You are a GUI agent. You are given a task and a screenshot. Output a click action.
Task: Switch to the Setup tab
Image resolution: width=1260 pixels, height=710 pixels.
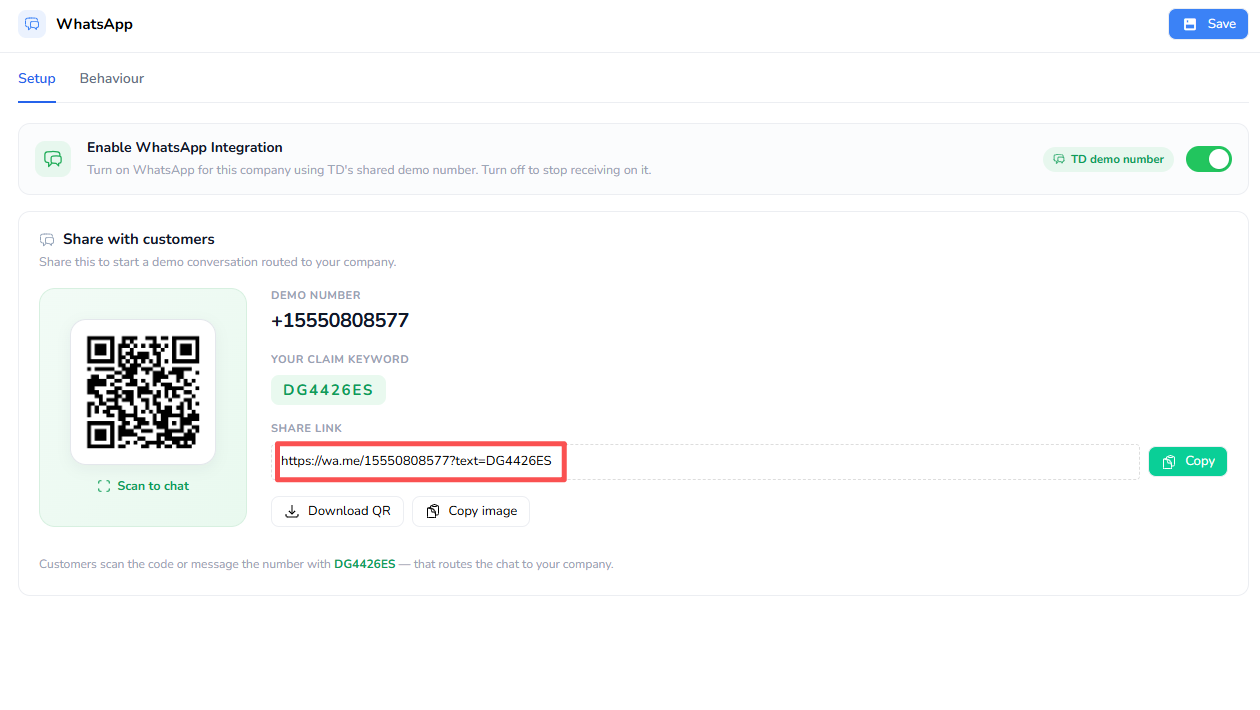tap(37, 78)
